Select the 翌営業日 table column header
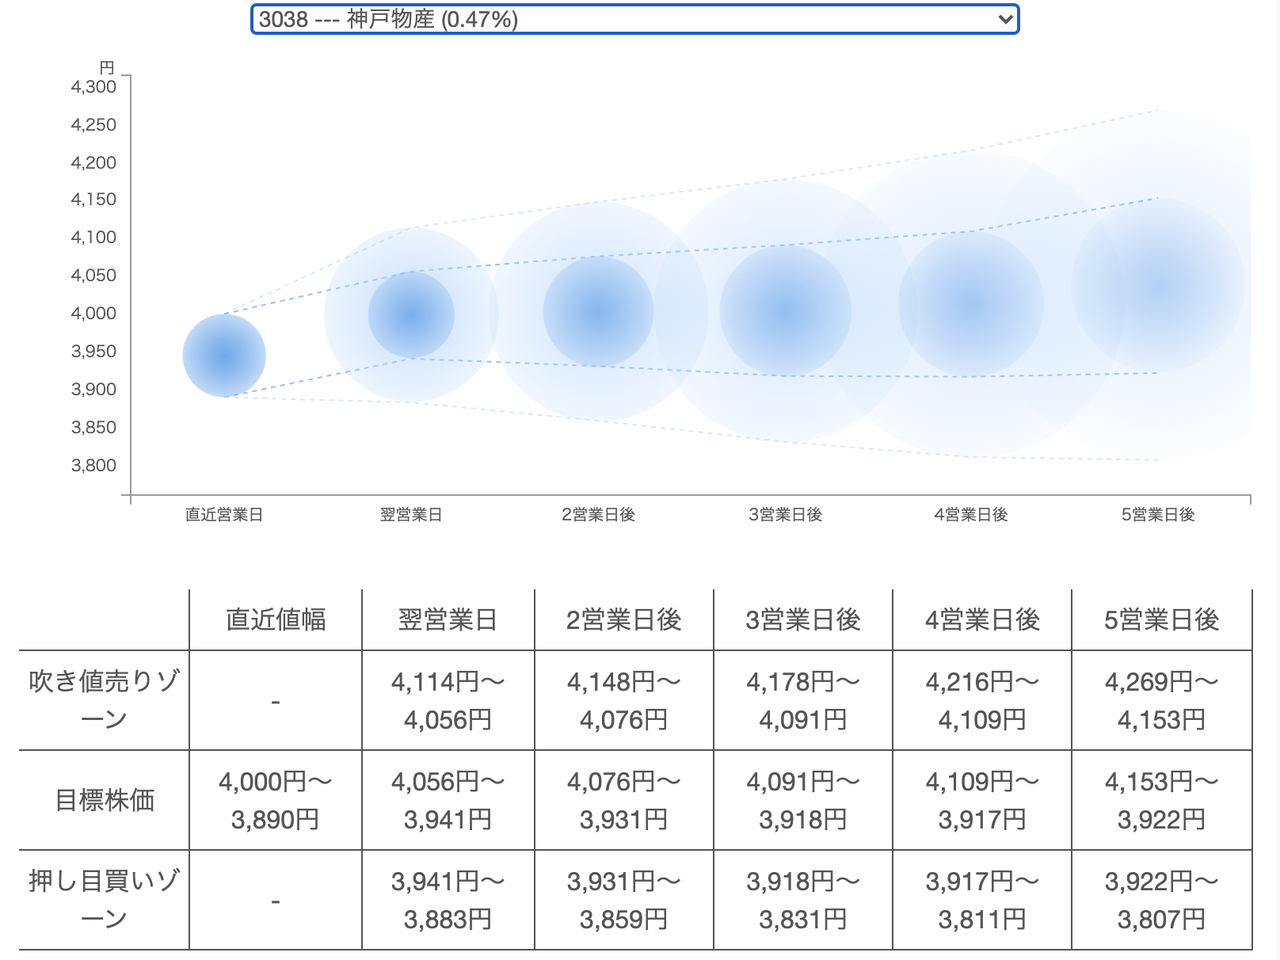Image resolution: width=1280 pixels, height=960 pixels. (448, 620)
